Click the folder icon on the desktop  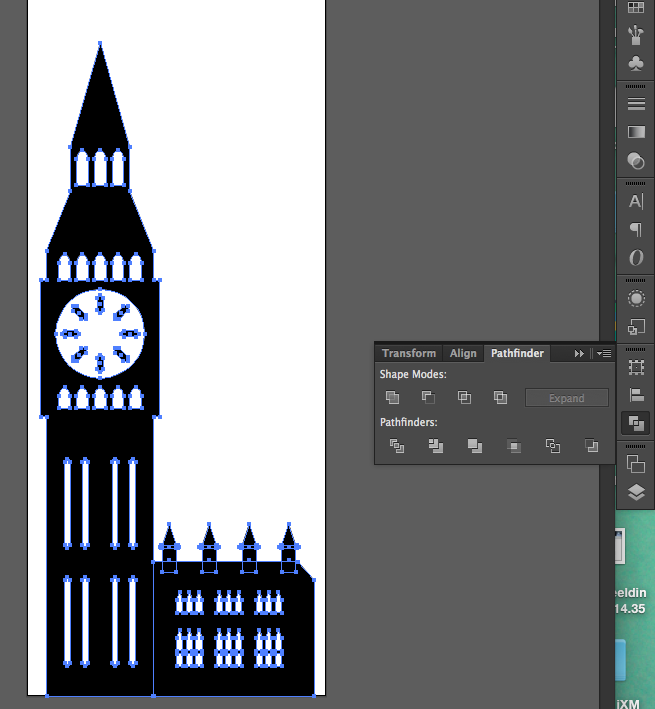(620, 660)
